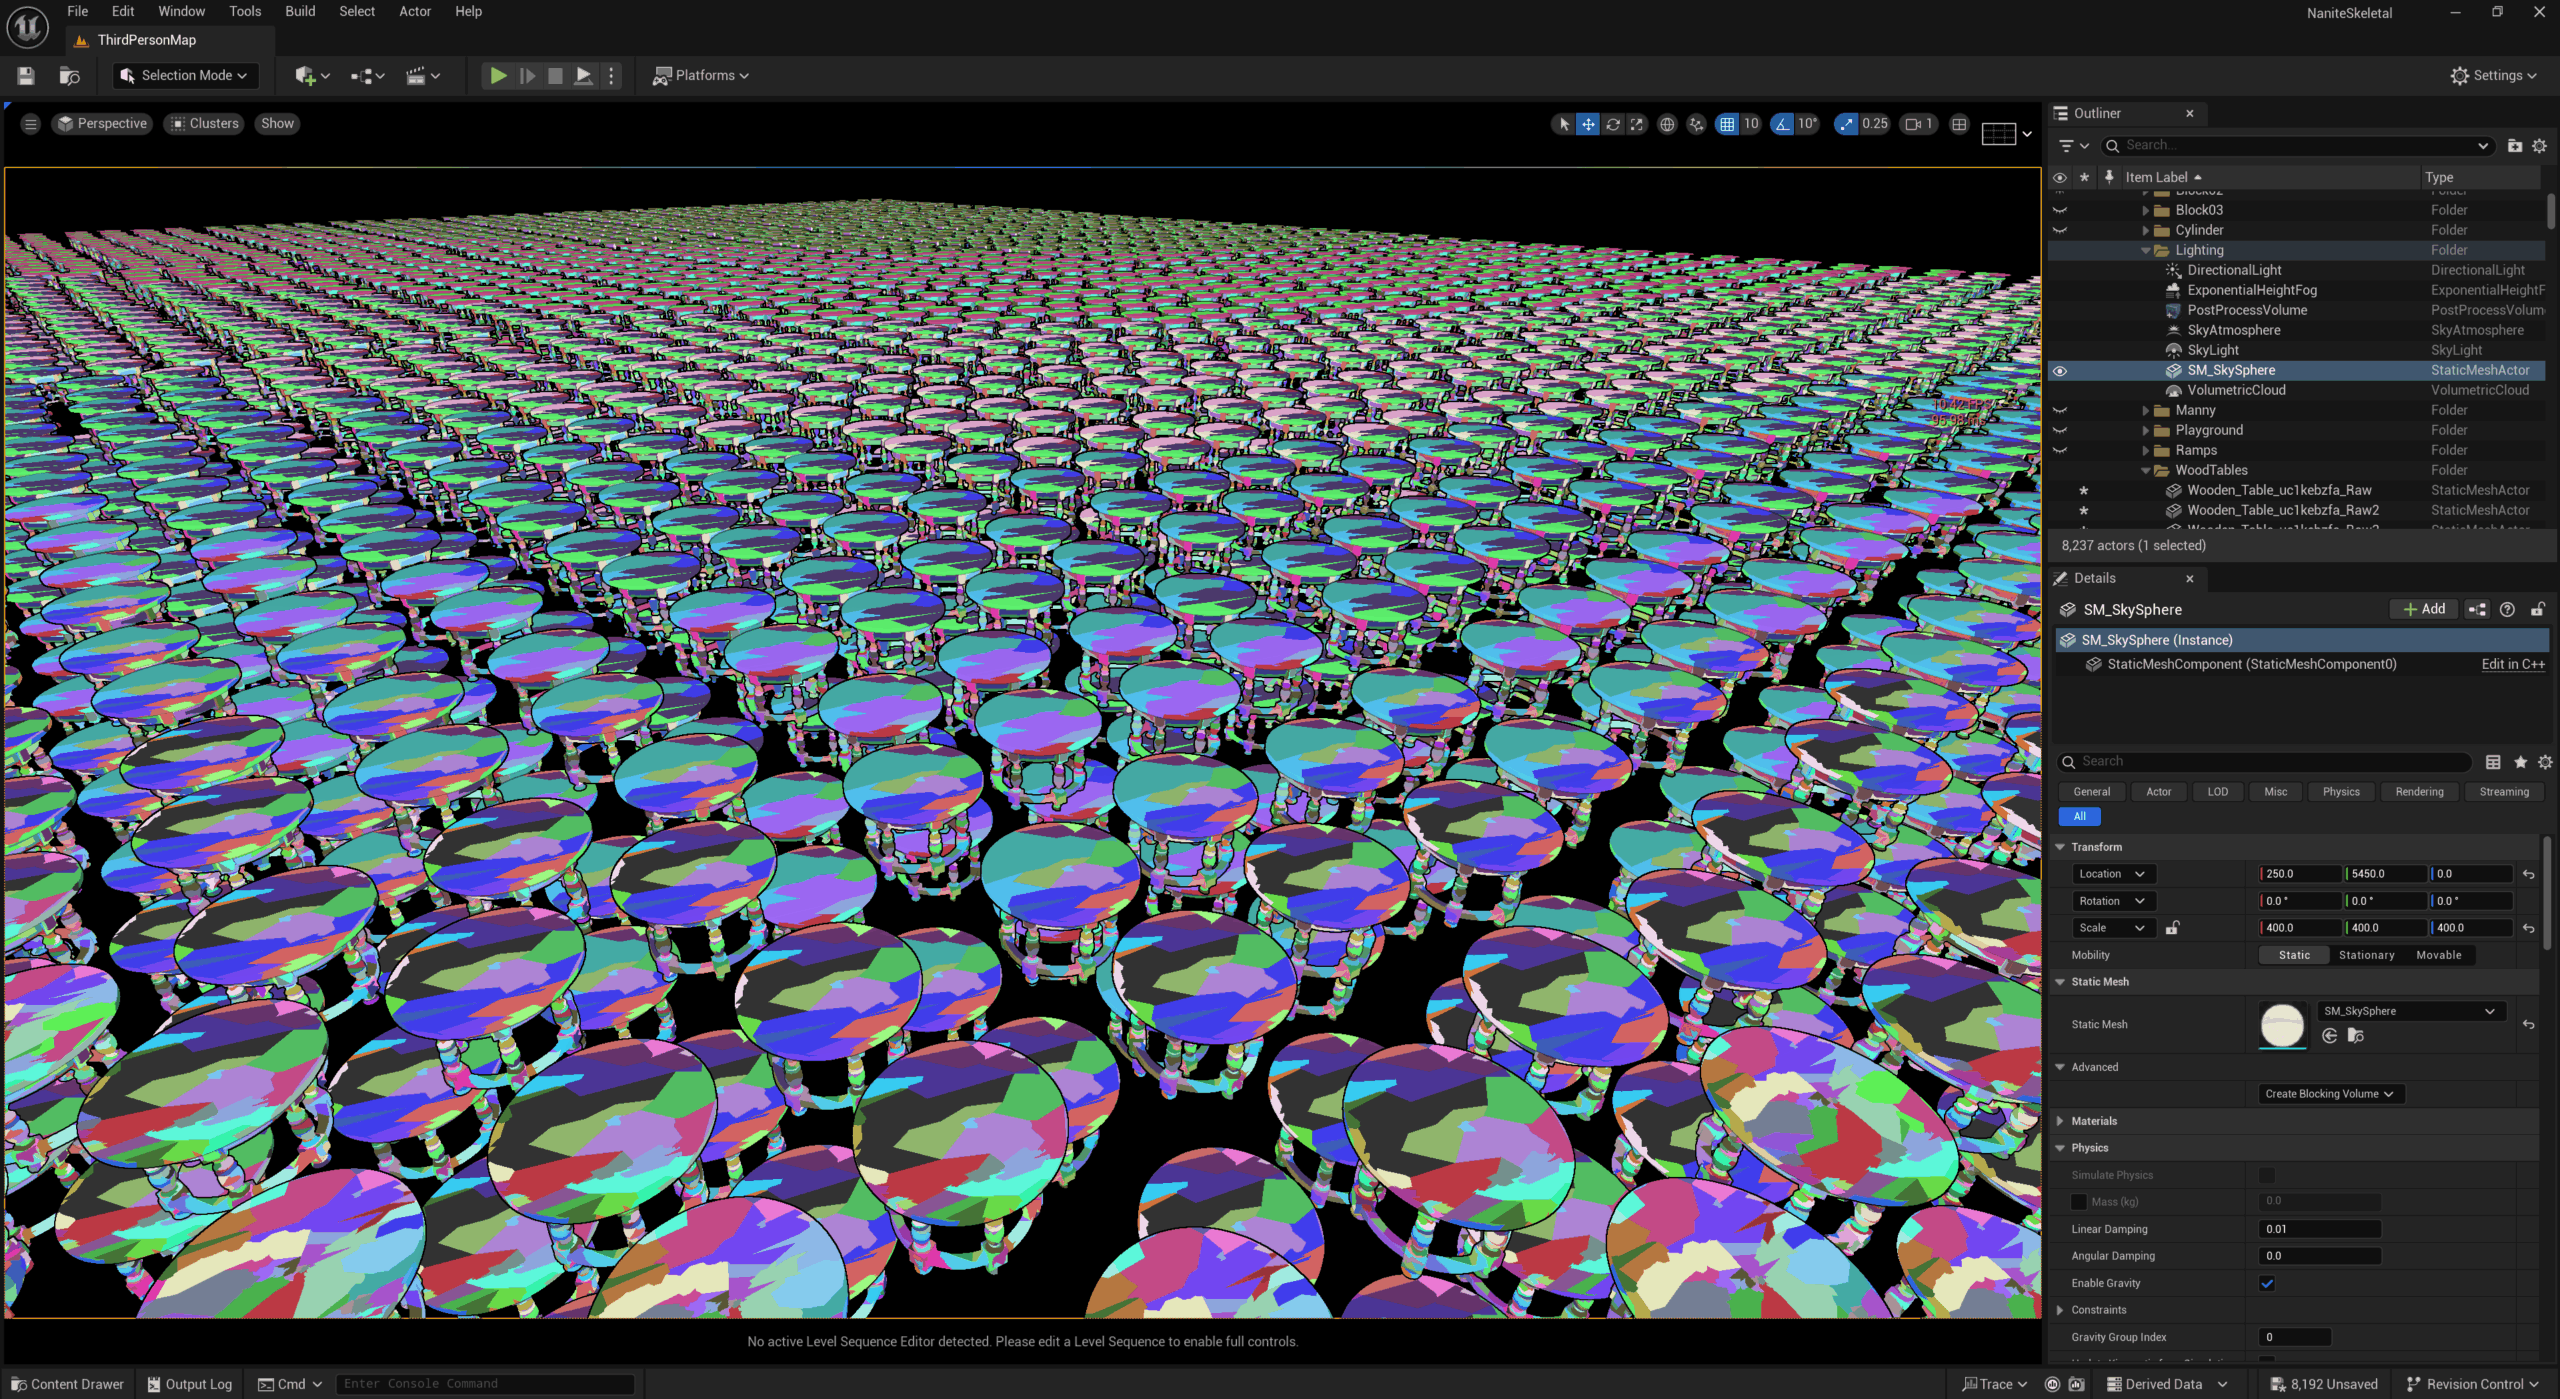The width and height of the screenshot is (2560, 1399).
Task: Collapse the Lighting folder
Action: pos(2145,251)
